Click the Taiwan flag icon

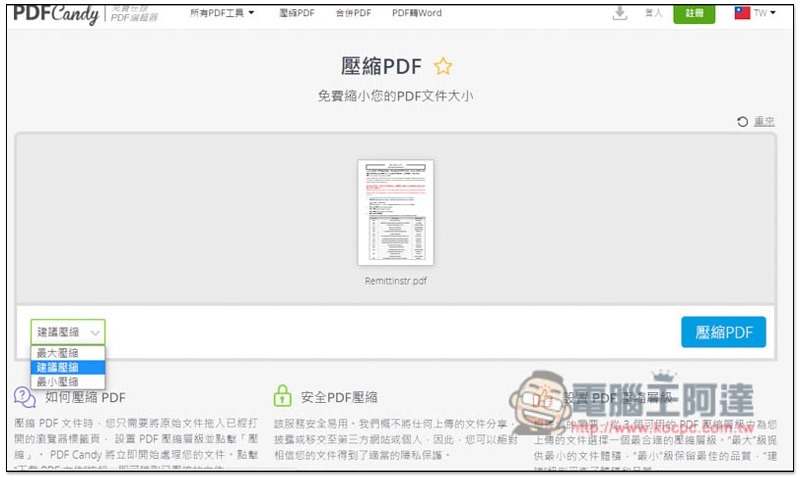coord(742,13)
